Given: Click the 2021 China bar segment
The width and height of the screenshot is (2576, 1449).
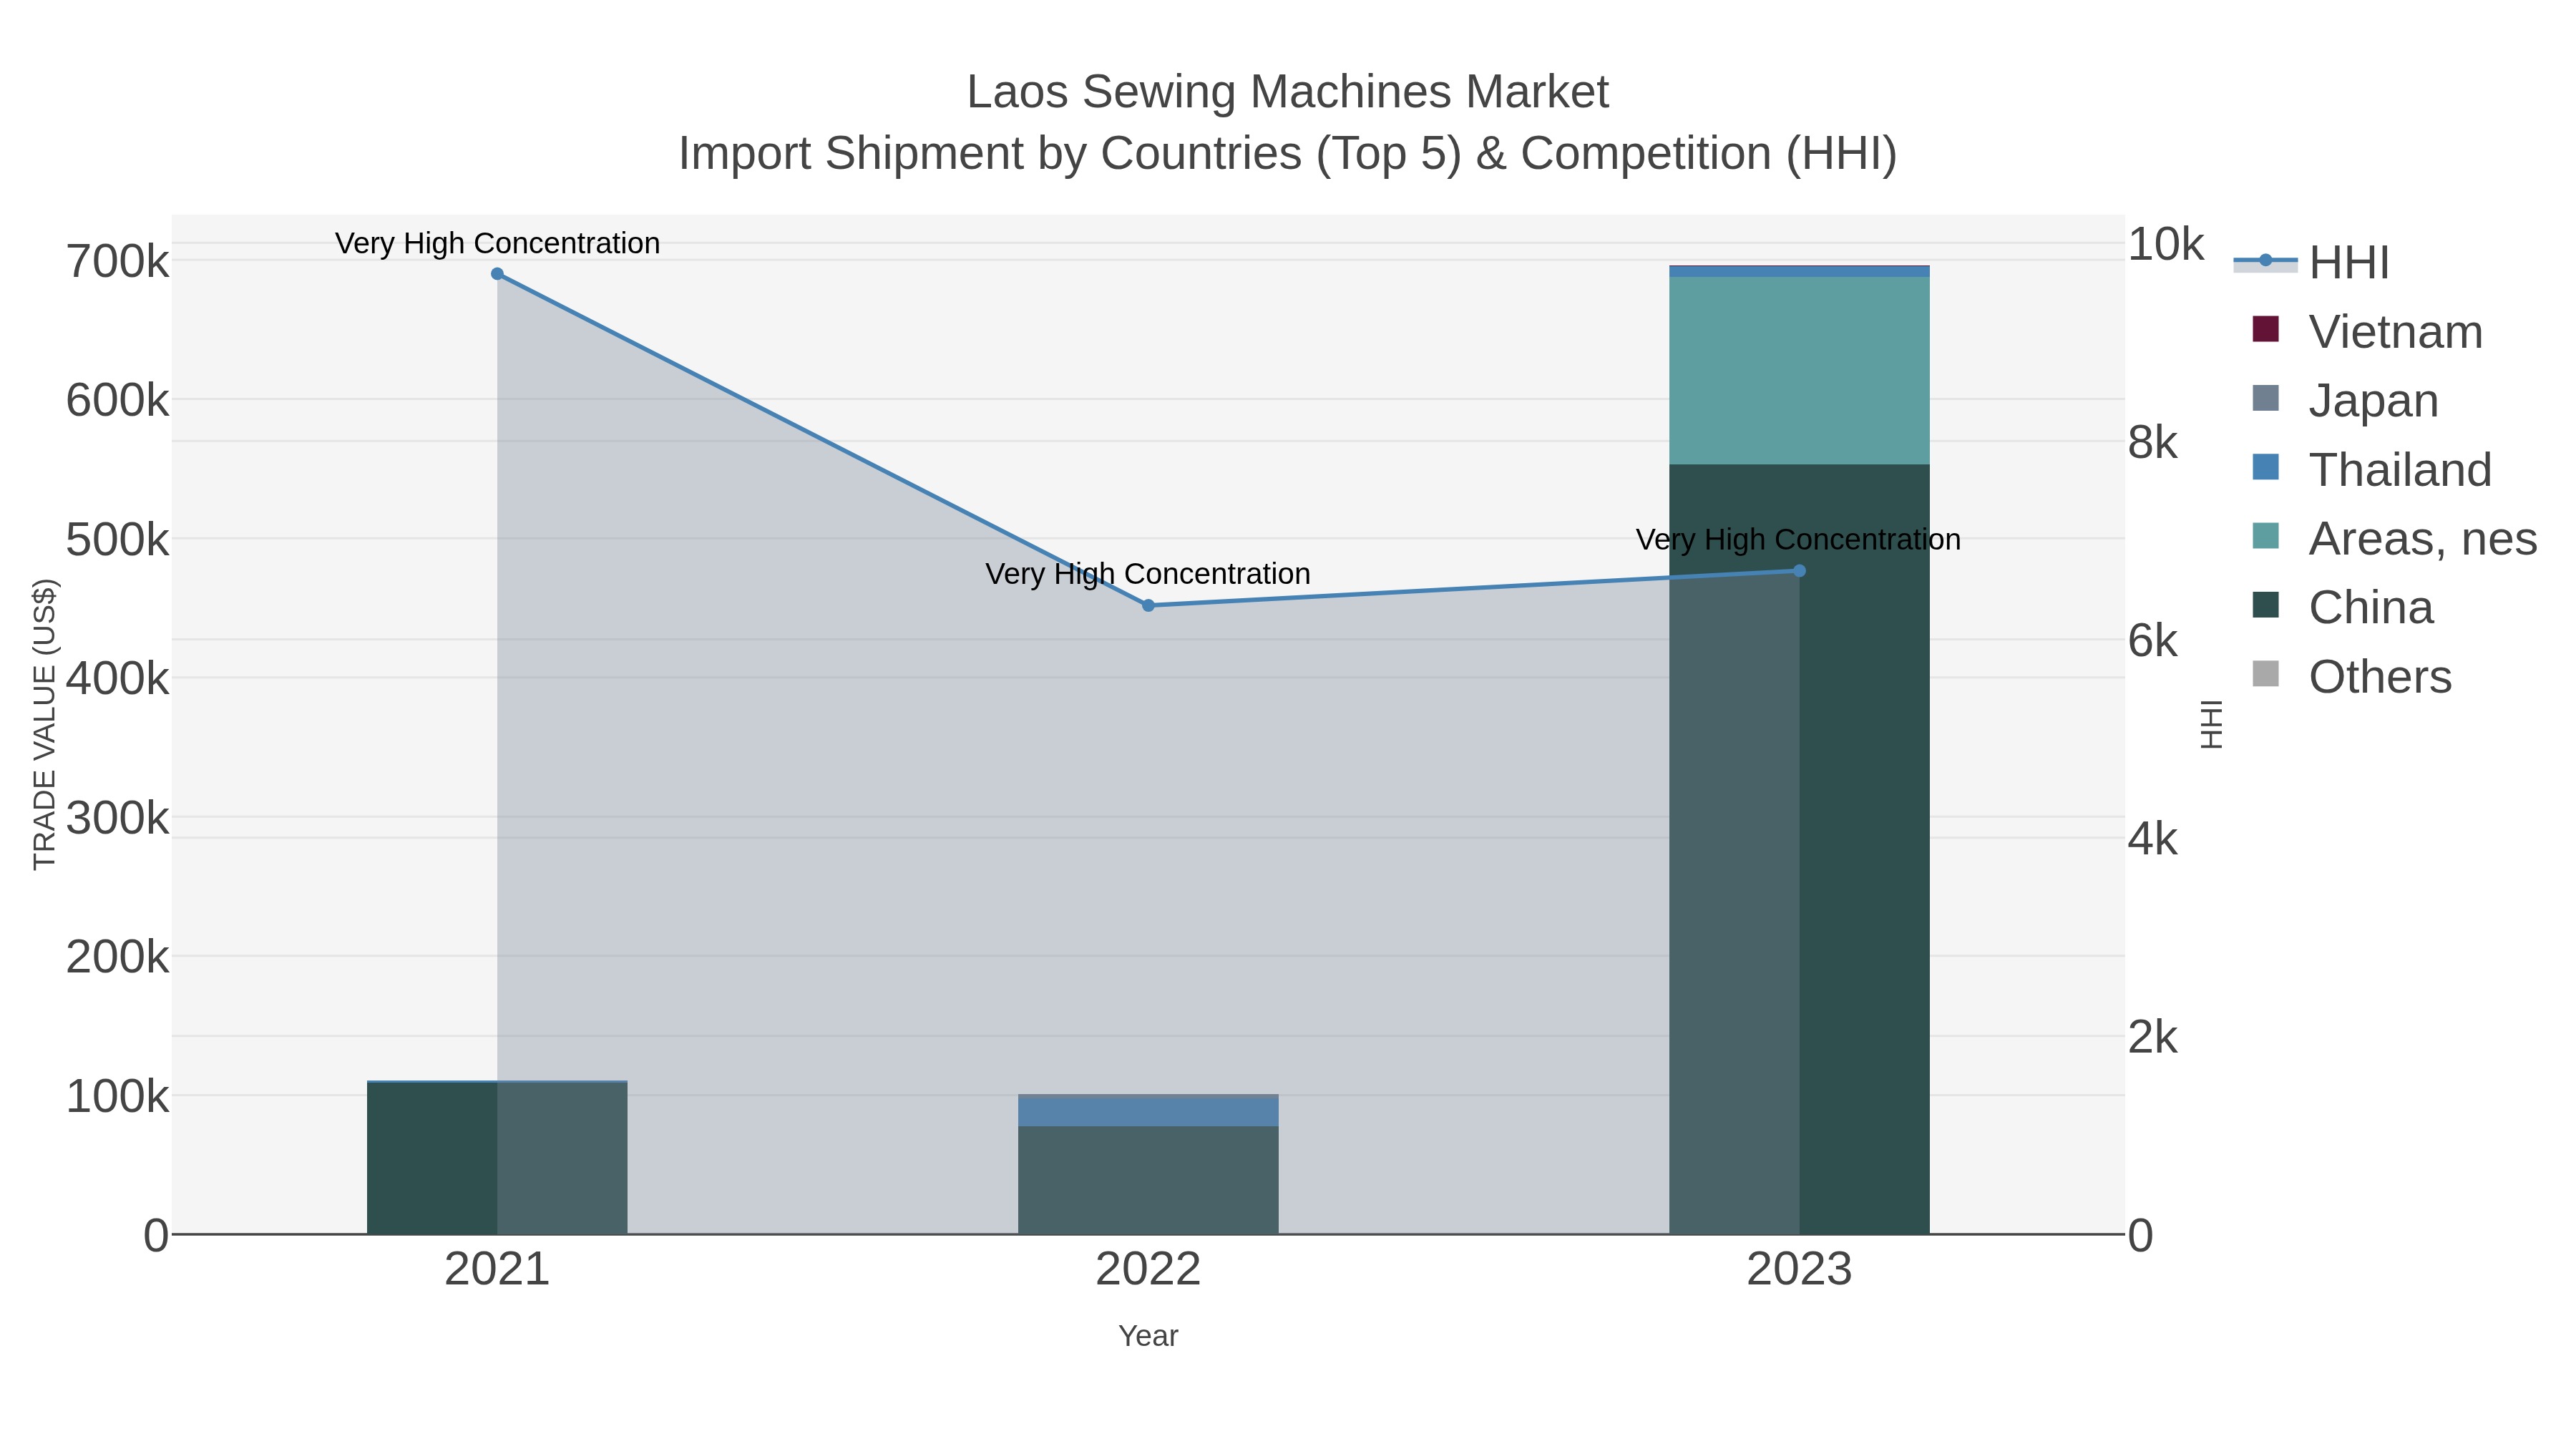Looking at the screenshot, I should 497,1158.
